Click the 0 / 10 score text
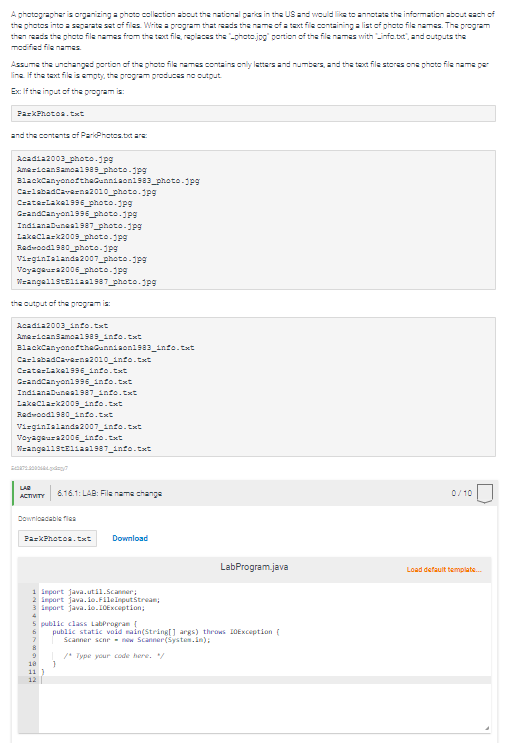The width and height of the screenshot is (512, 743). pyautogui.click(x=461, y=493)
